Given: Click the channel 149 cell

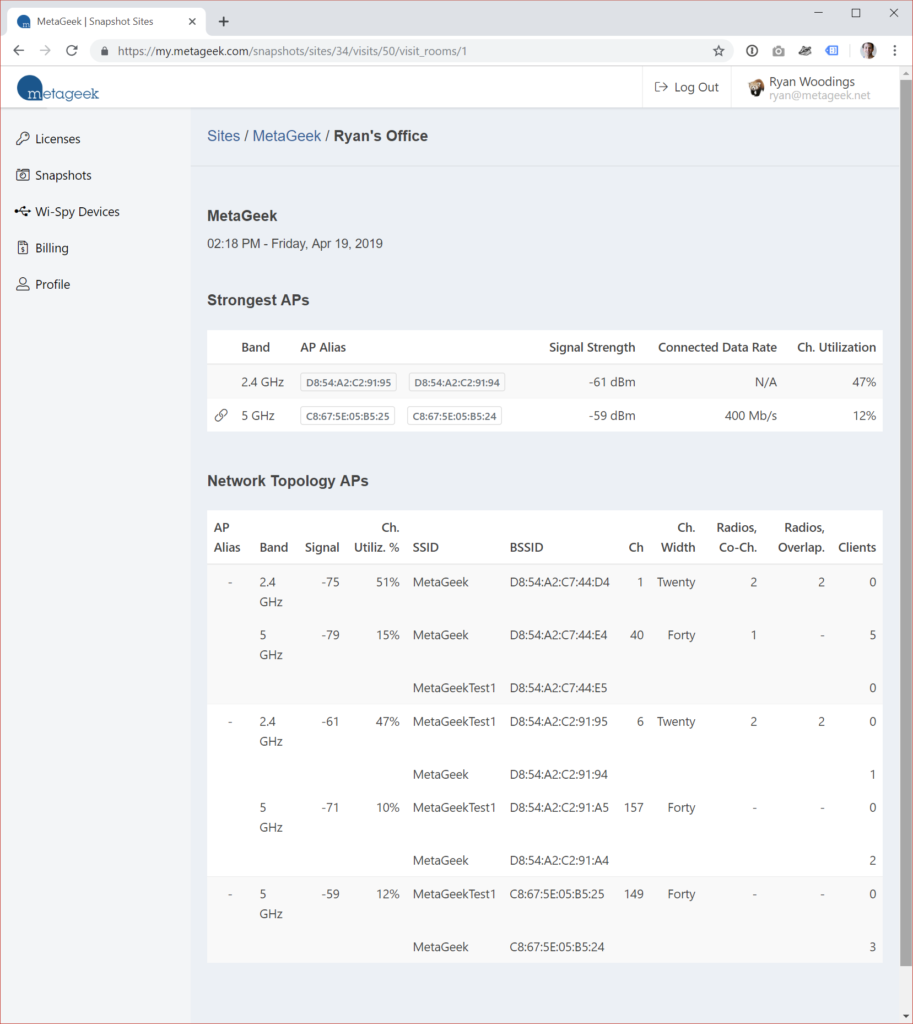Looking at the screenshot, I should [x=633, y=894].
